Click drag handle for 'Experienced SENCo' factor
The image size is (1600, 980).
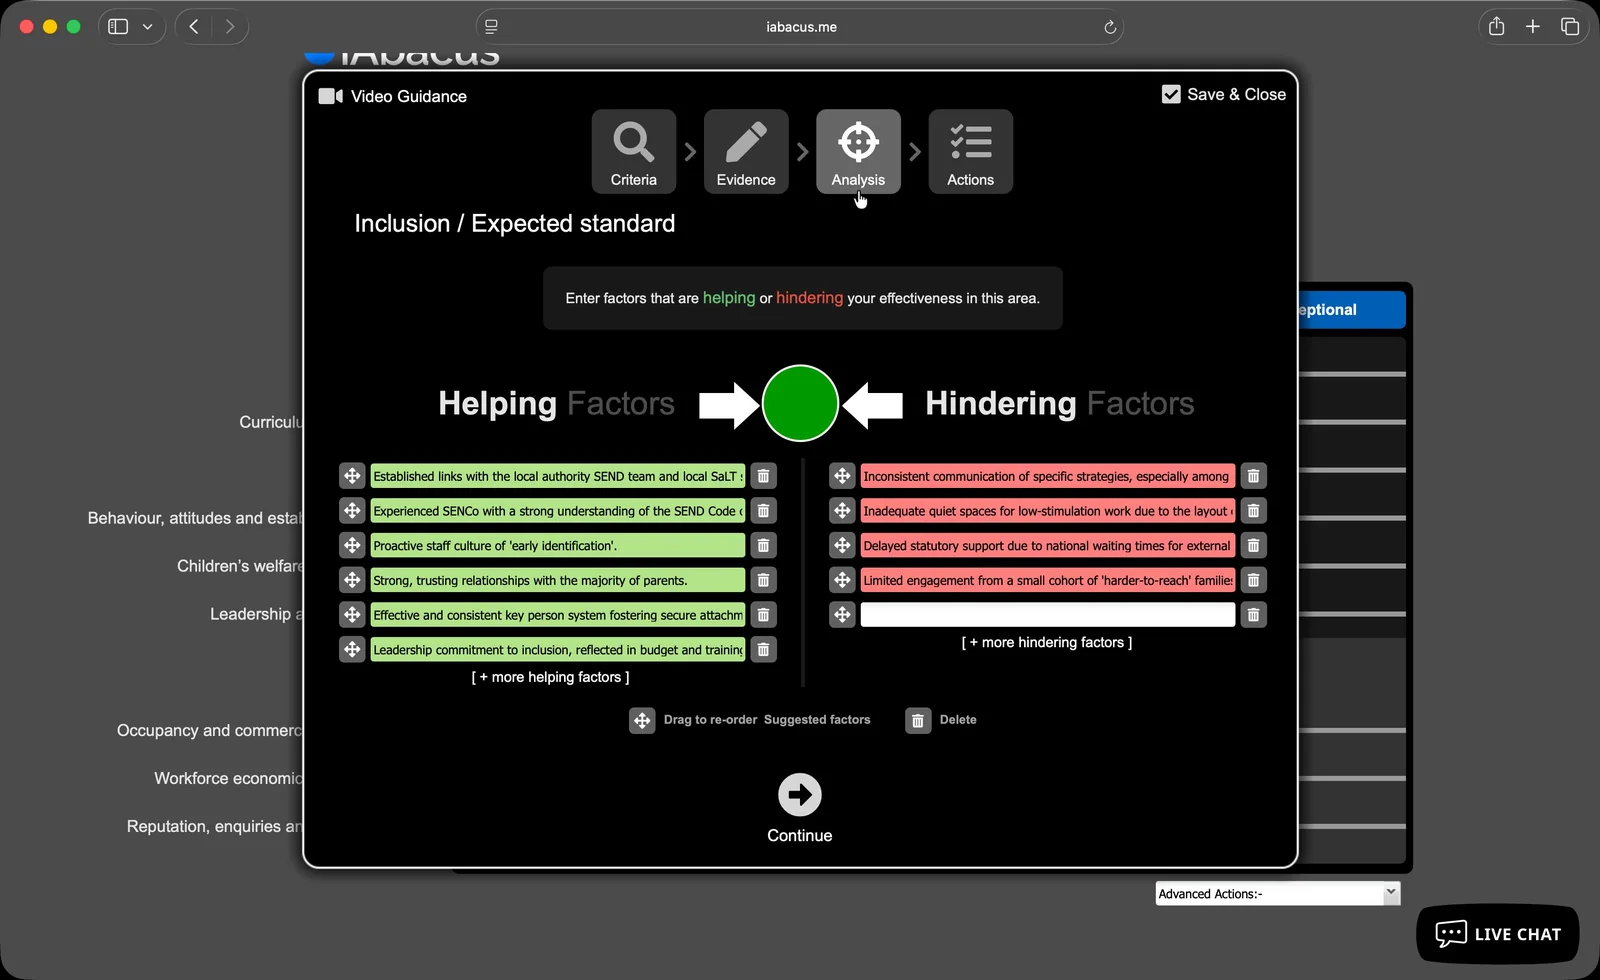[352, 511]
